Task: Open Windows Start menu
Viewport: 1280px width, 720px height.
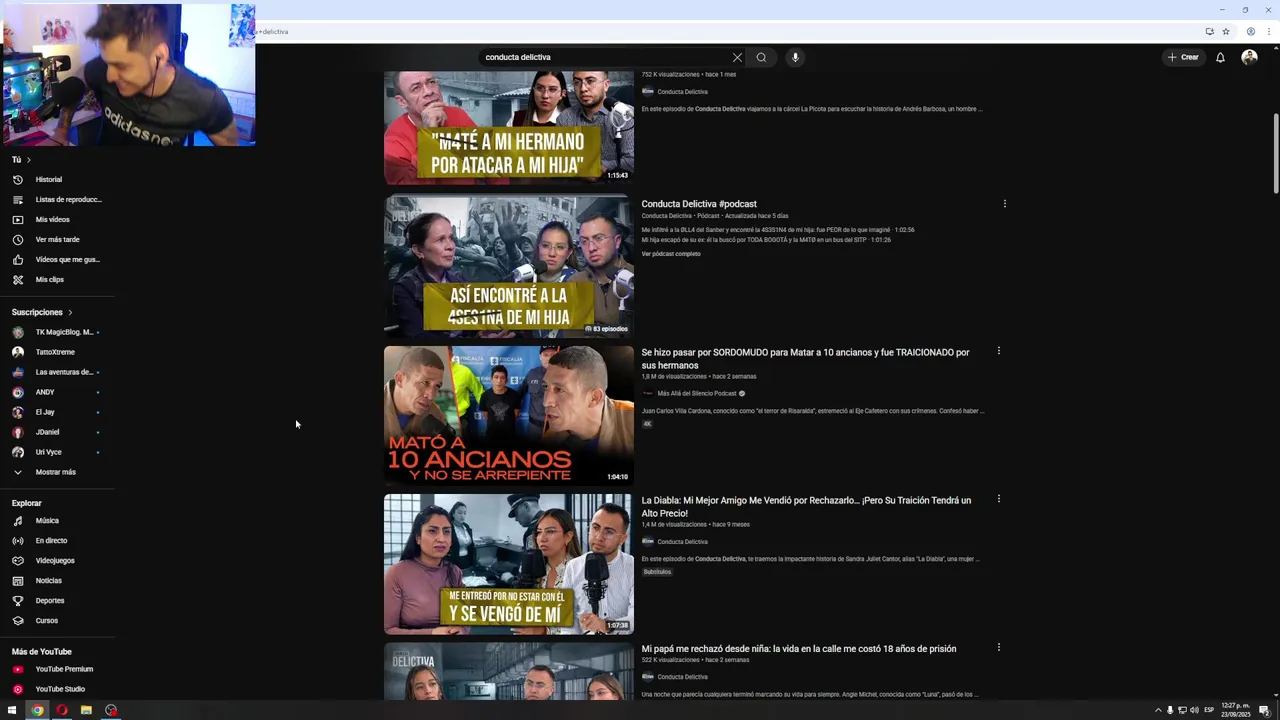Action: (12, 710)
